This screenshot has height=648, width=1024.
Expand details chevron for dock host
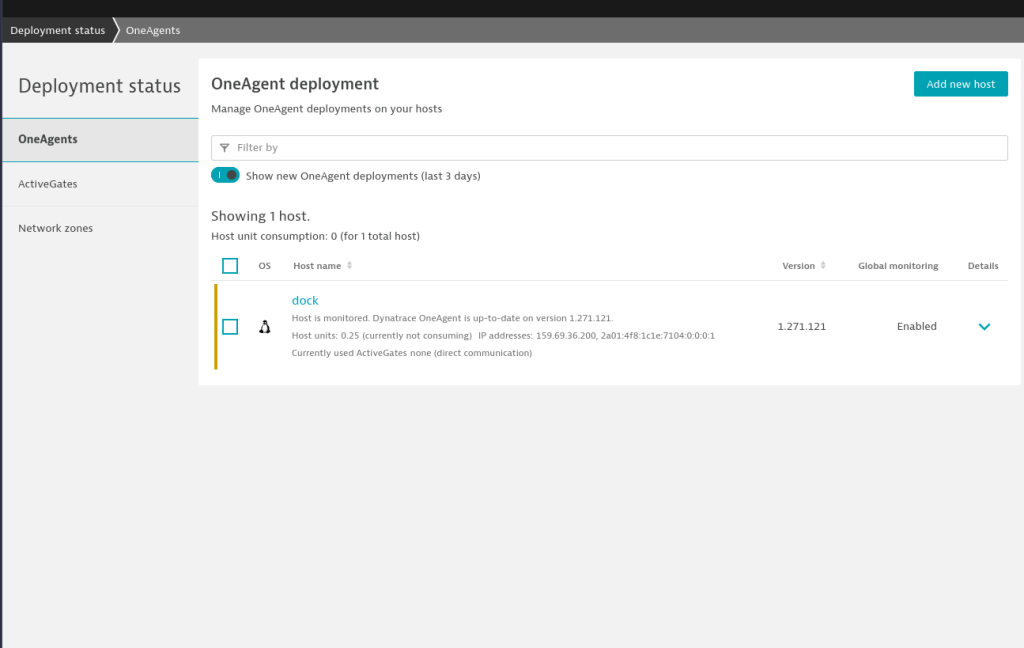coord(984,327)
